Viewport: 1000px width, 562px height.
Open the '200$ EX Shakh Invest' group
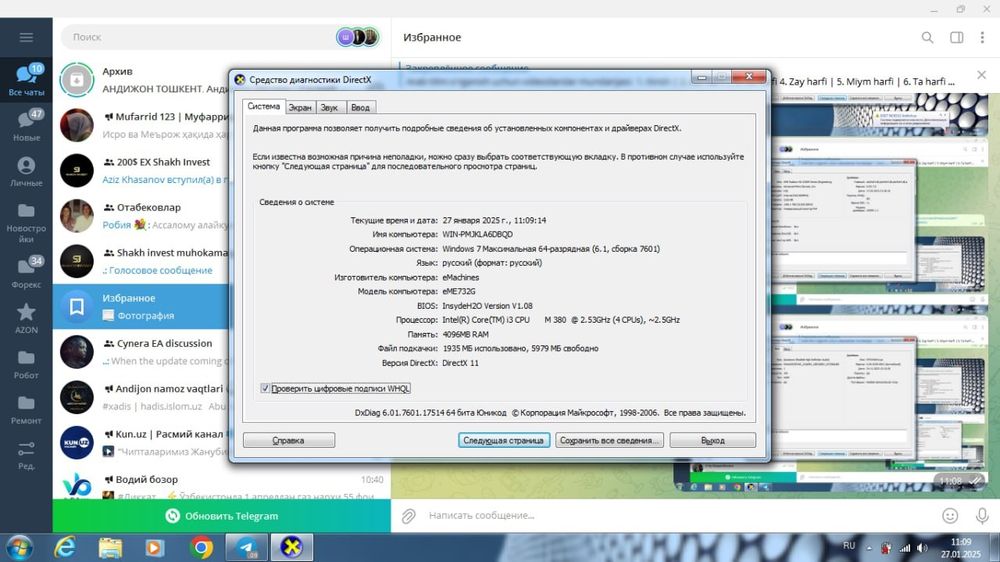click(142, 170)
